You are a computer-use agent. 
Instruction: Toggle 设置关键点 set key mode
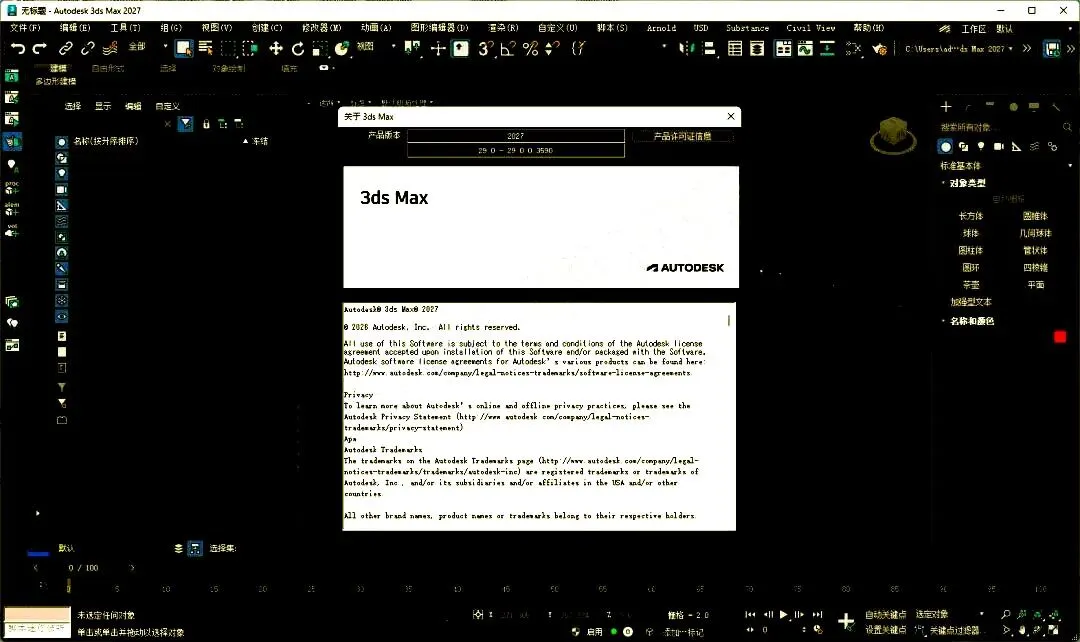885,630
